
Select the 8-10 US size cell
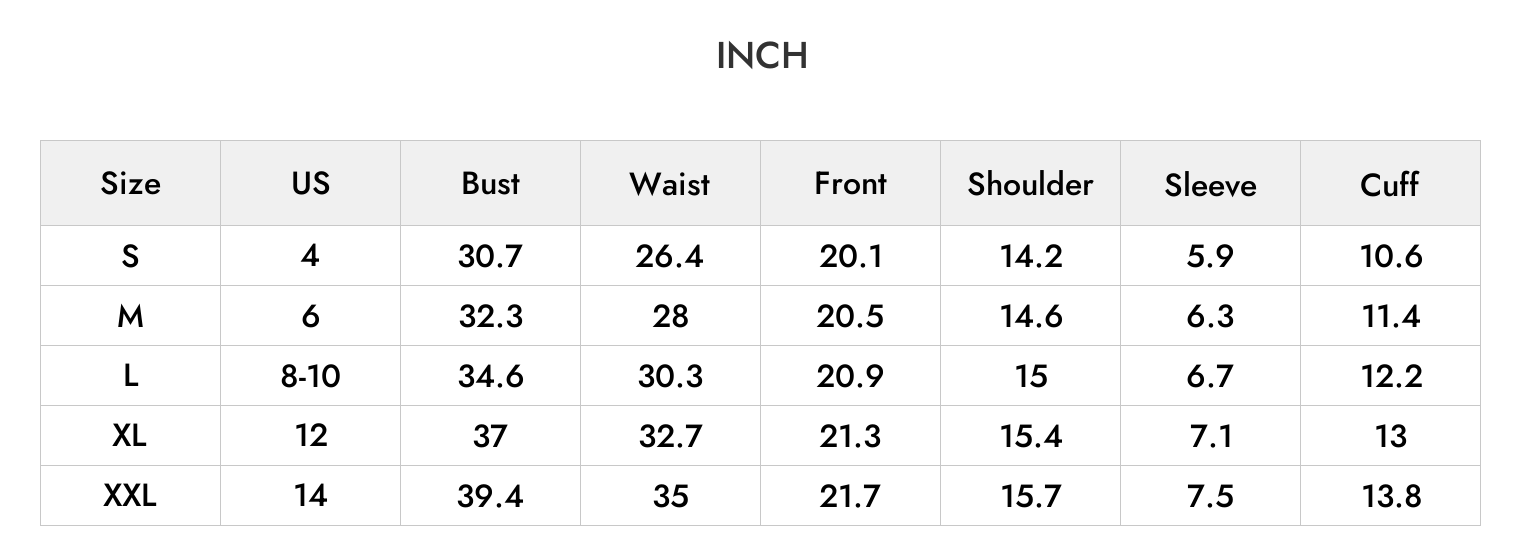(310, 376)
